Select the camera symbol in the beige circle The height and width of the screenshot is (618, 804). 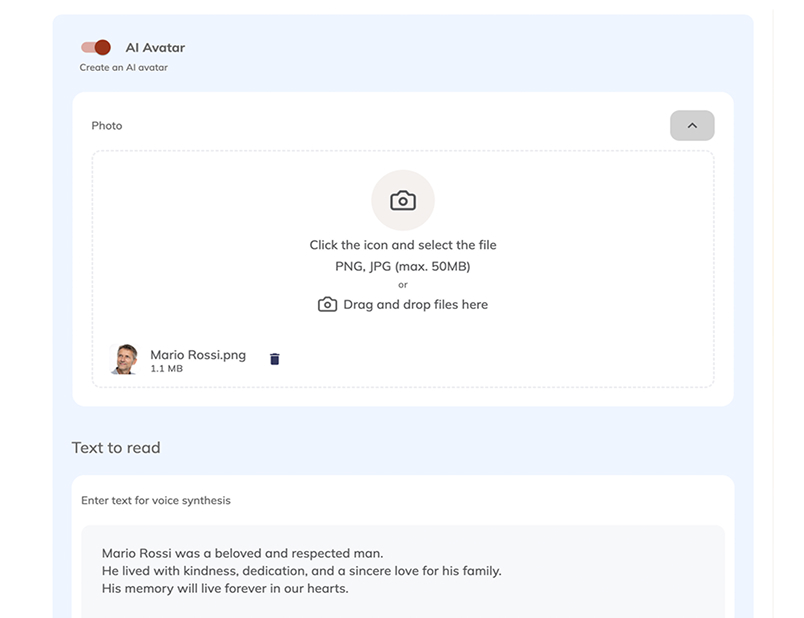[403, 200]
